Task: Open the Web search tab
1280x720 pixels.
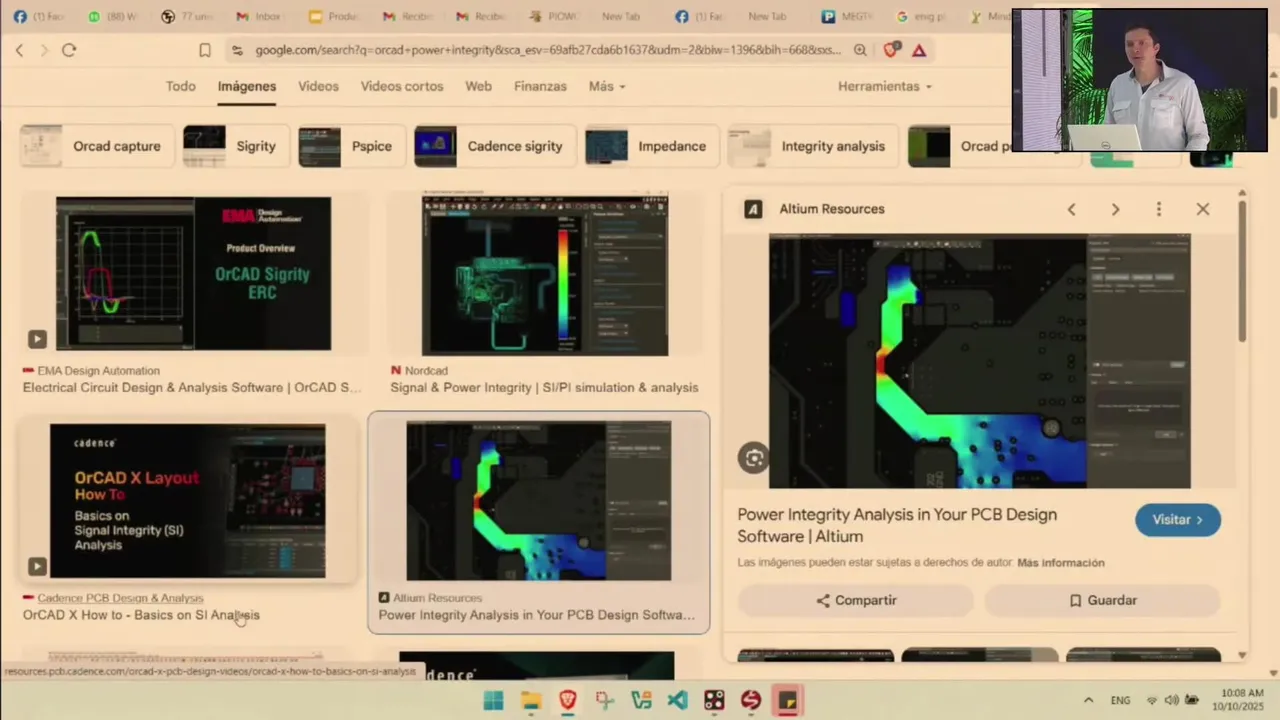Action: (478, 86)
